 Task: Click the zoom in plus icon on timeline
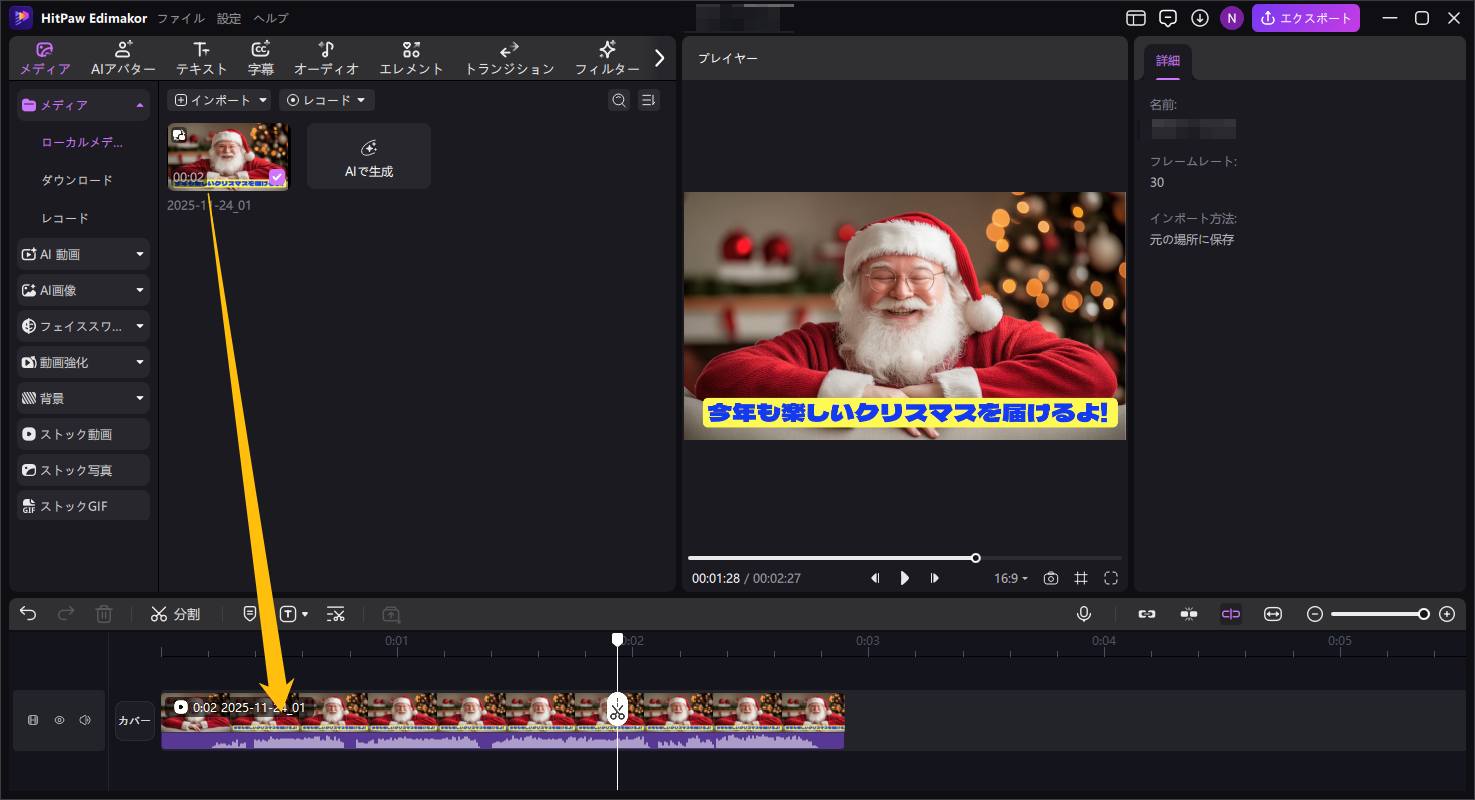1446,614
